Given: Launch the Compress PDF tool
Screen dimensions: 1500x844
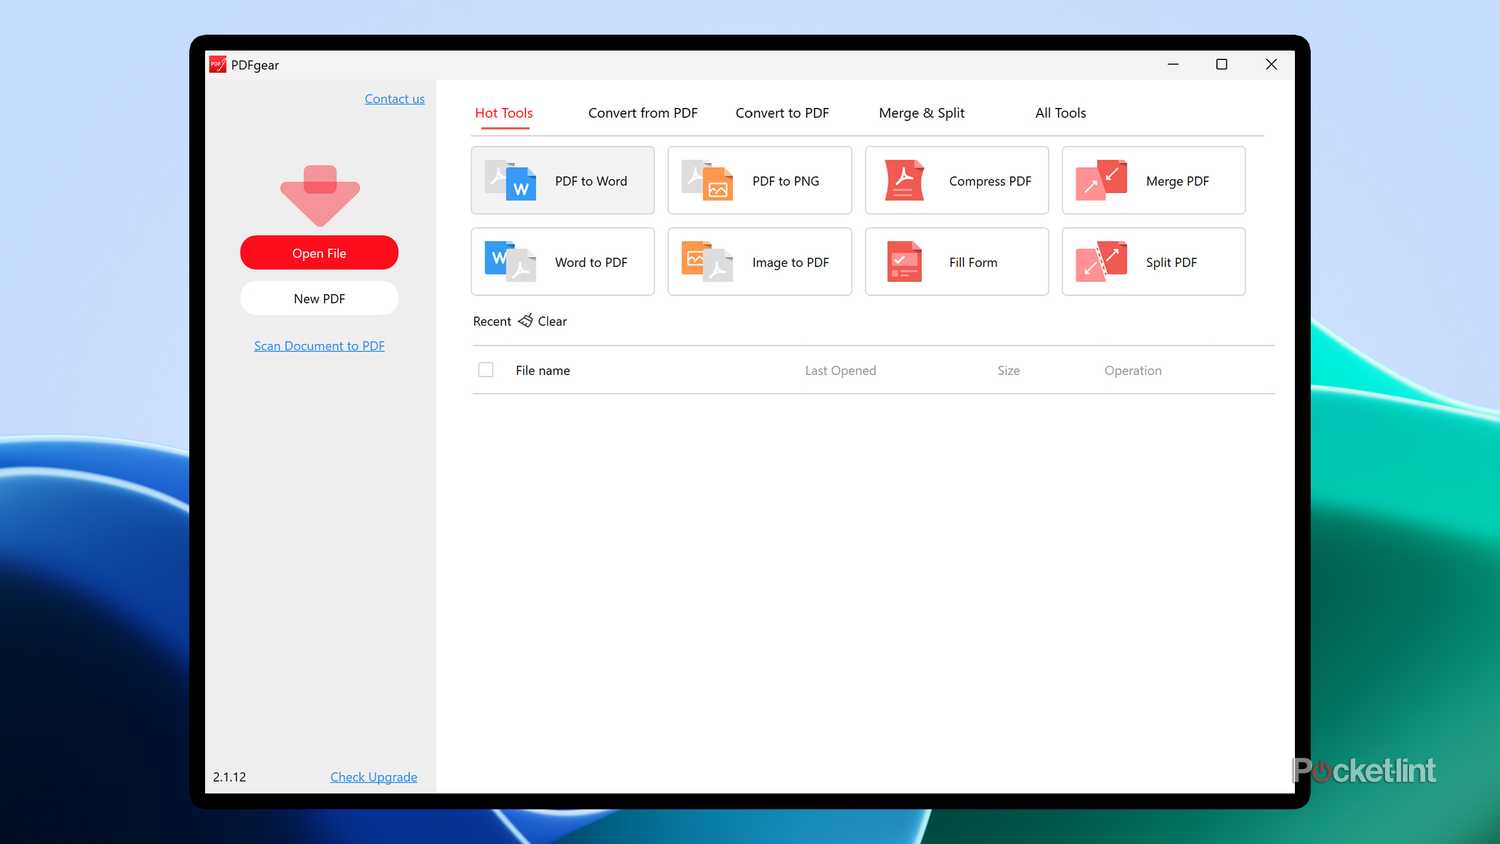Looking at the screenshot, I should [956, 181].
